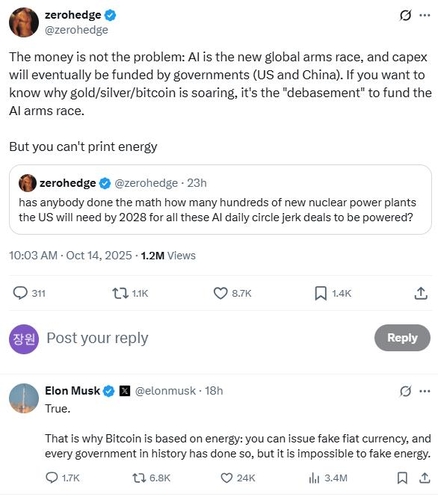Image resolution: width=438 pixels, height=500 pixels.
Task: Like Elon Musk's reply with 24K hearts
Action: pyautogui.click(x=227, y=478)
